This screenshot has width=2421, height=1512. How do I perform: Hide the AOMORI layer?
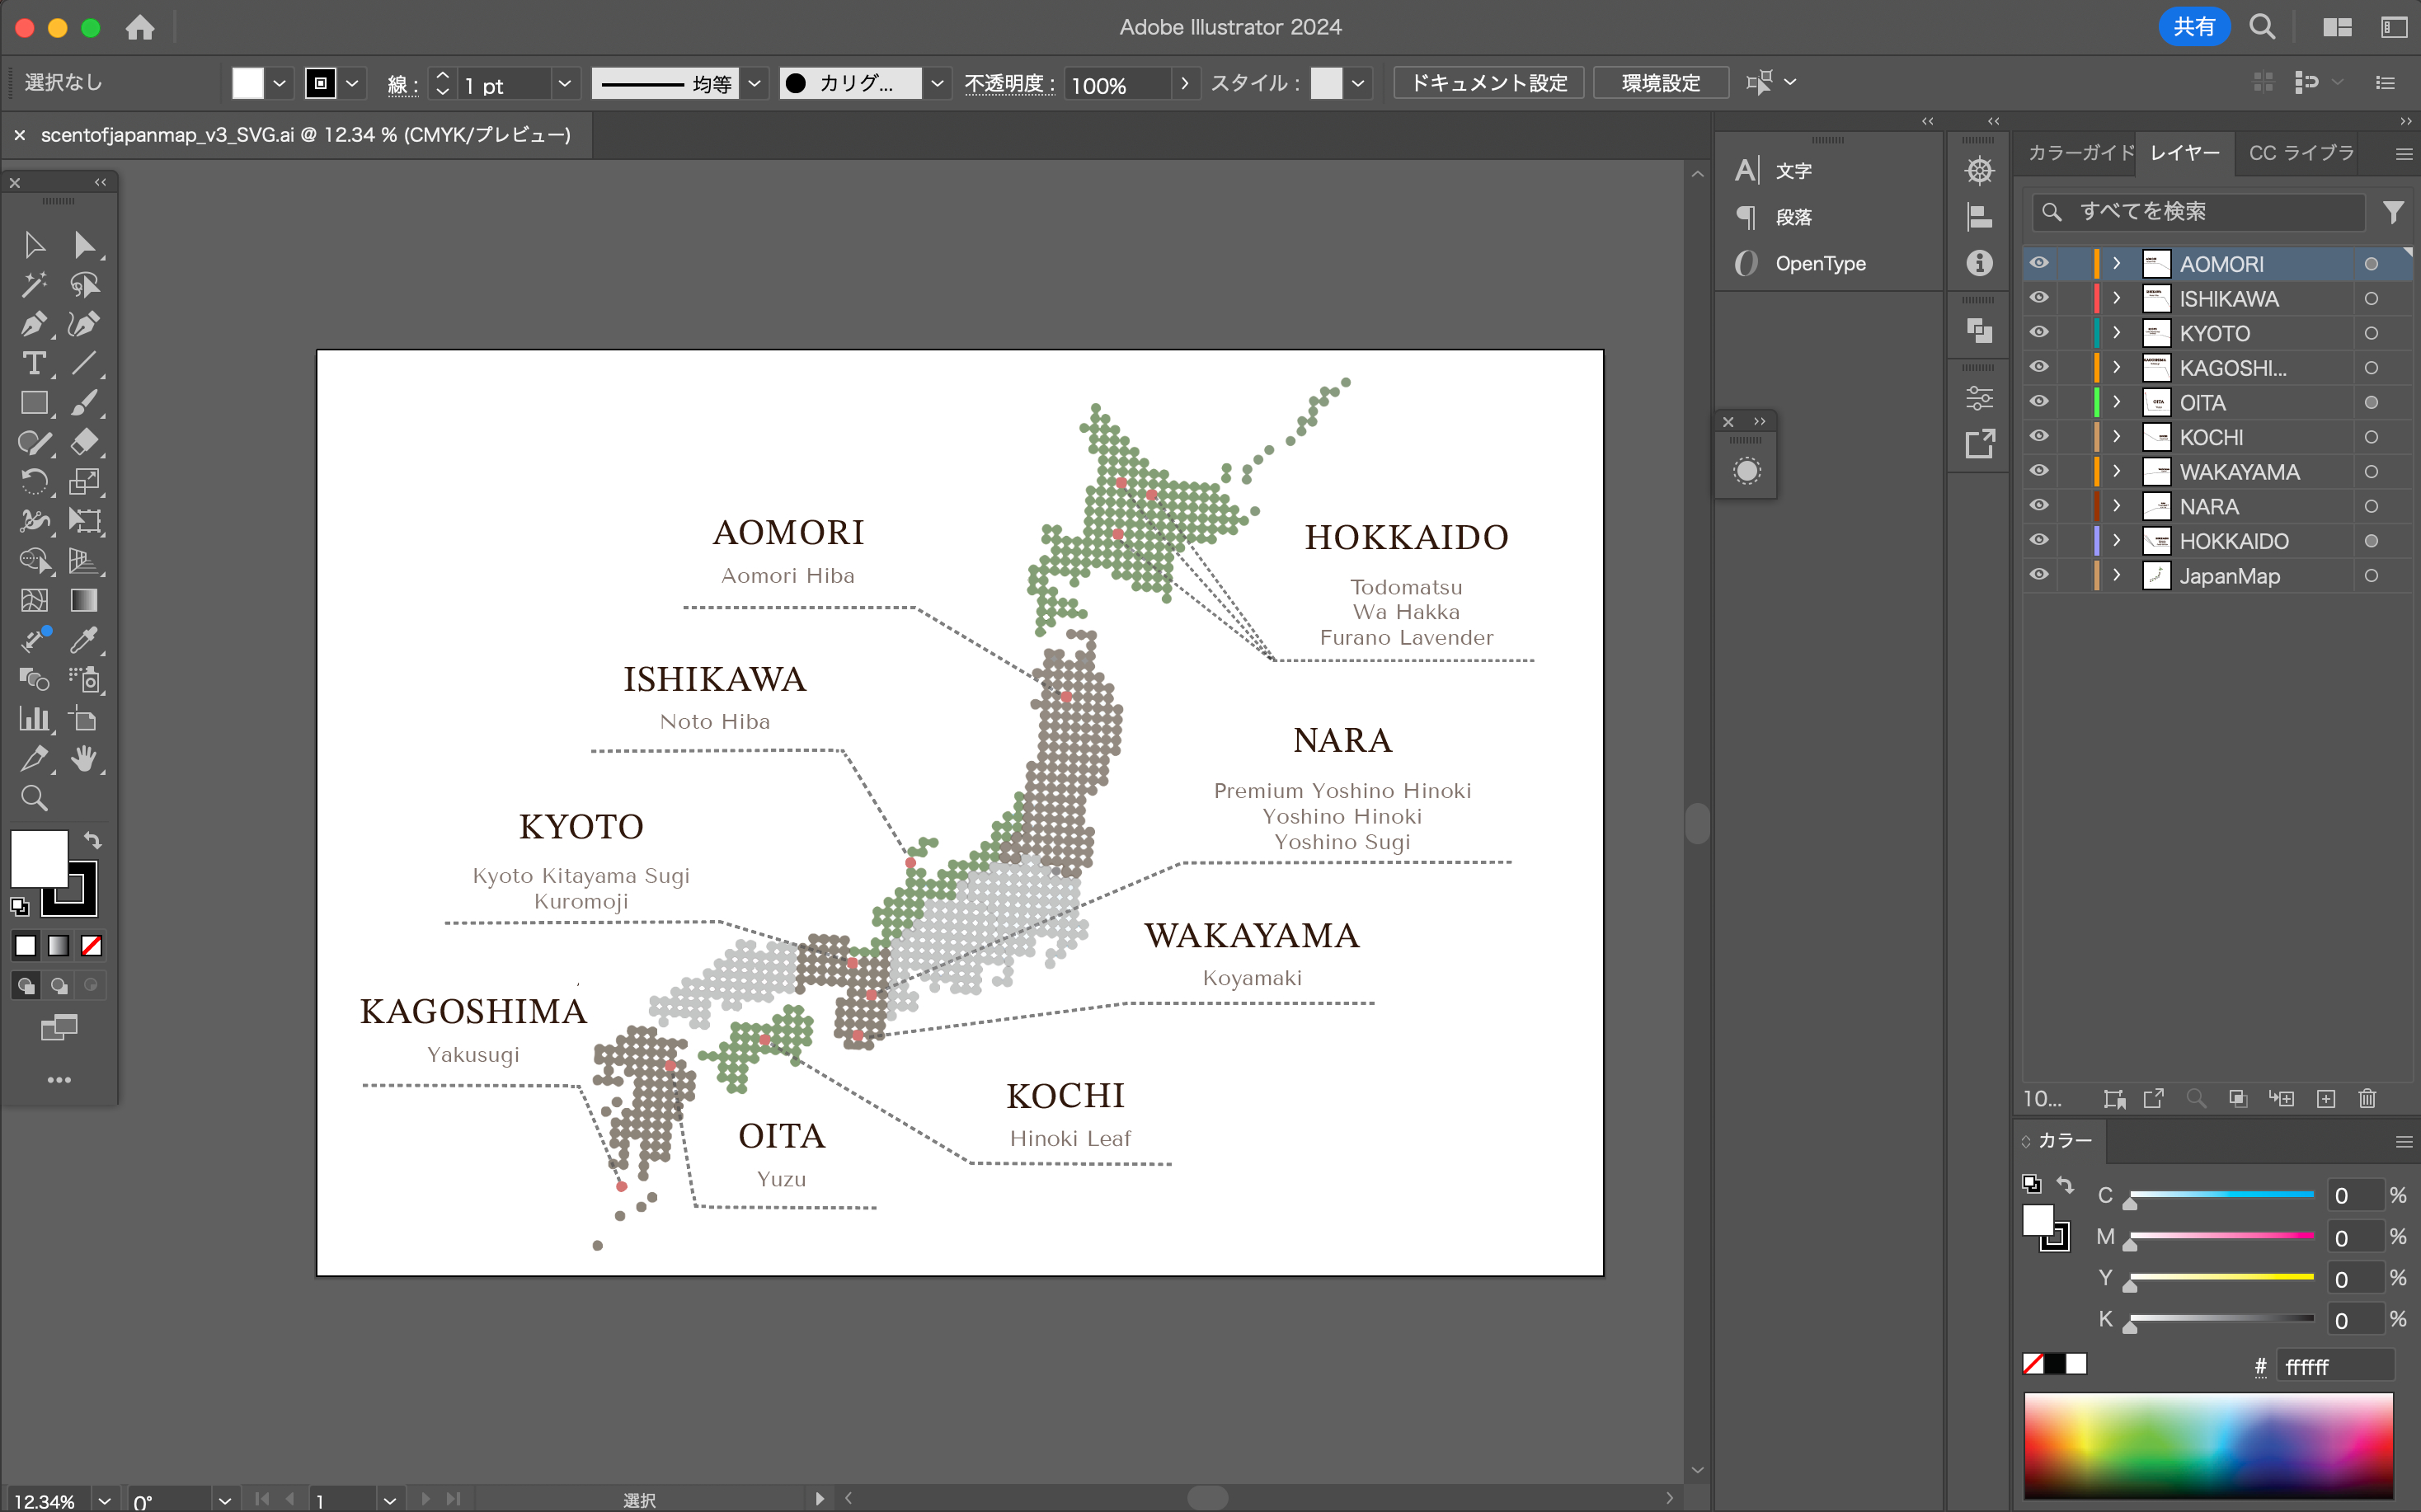coord(2039,263)
